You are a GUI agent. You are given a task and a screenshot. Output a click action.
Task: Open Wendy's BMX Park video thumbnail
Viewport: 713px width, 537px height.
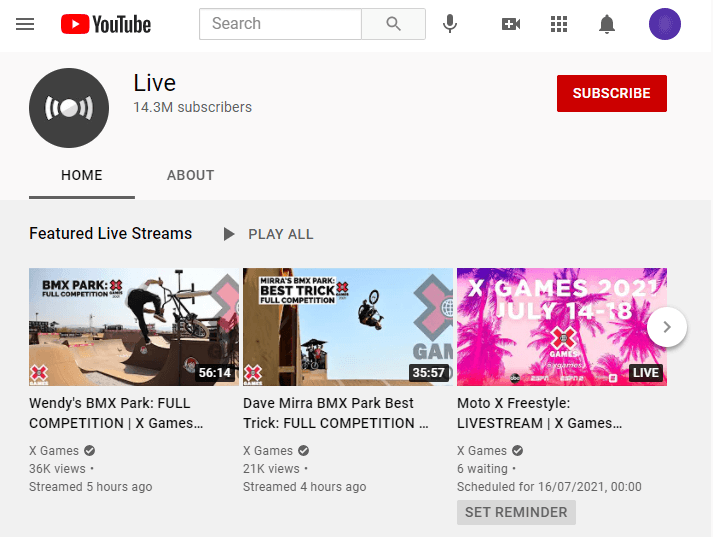(x=134, y=327)
